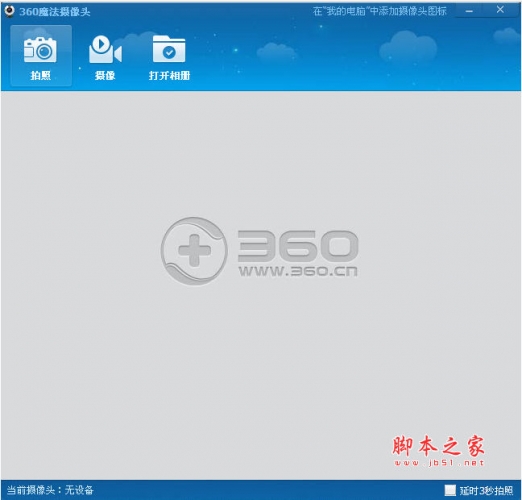This screenshot has height=500, width=522.
Task: Click the 当前摄像头：无设备 status text
Action: click(x=50, y=490)
